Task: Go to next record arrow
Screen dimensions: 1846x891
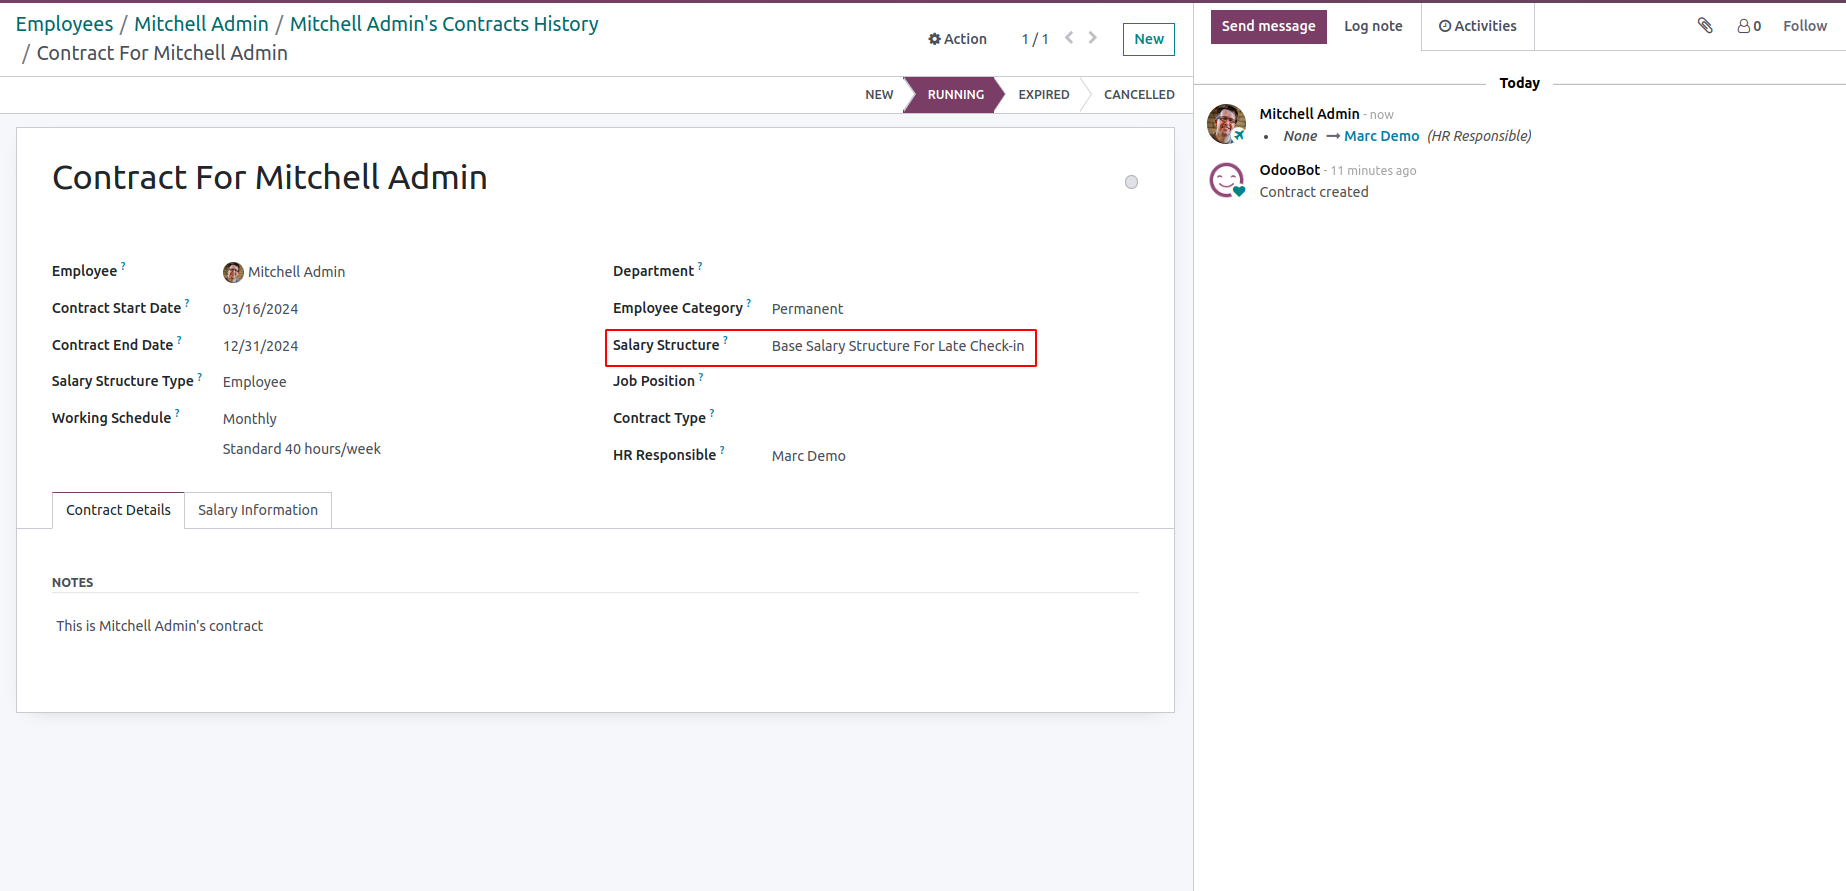Action: [1093, 38]
